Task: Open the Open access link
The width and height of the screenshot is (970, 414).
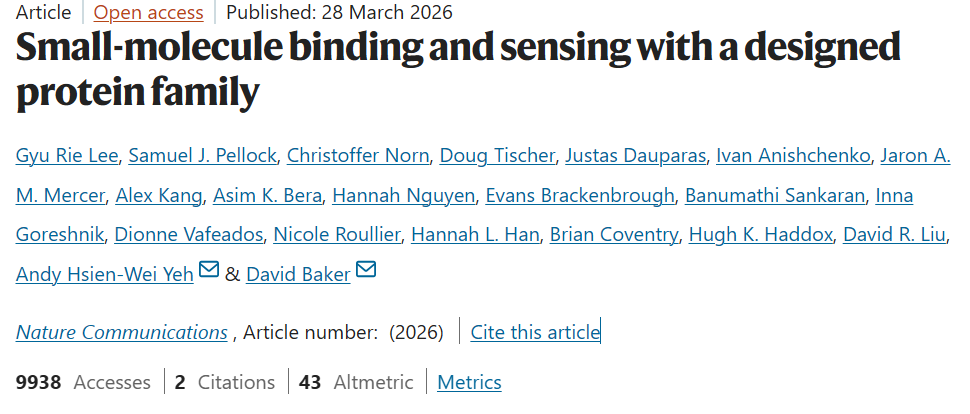Action: tap(148, 13)
